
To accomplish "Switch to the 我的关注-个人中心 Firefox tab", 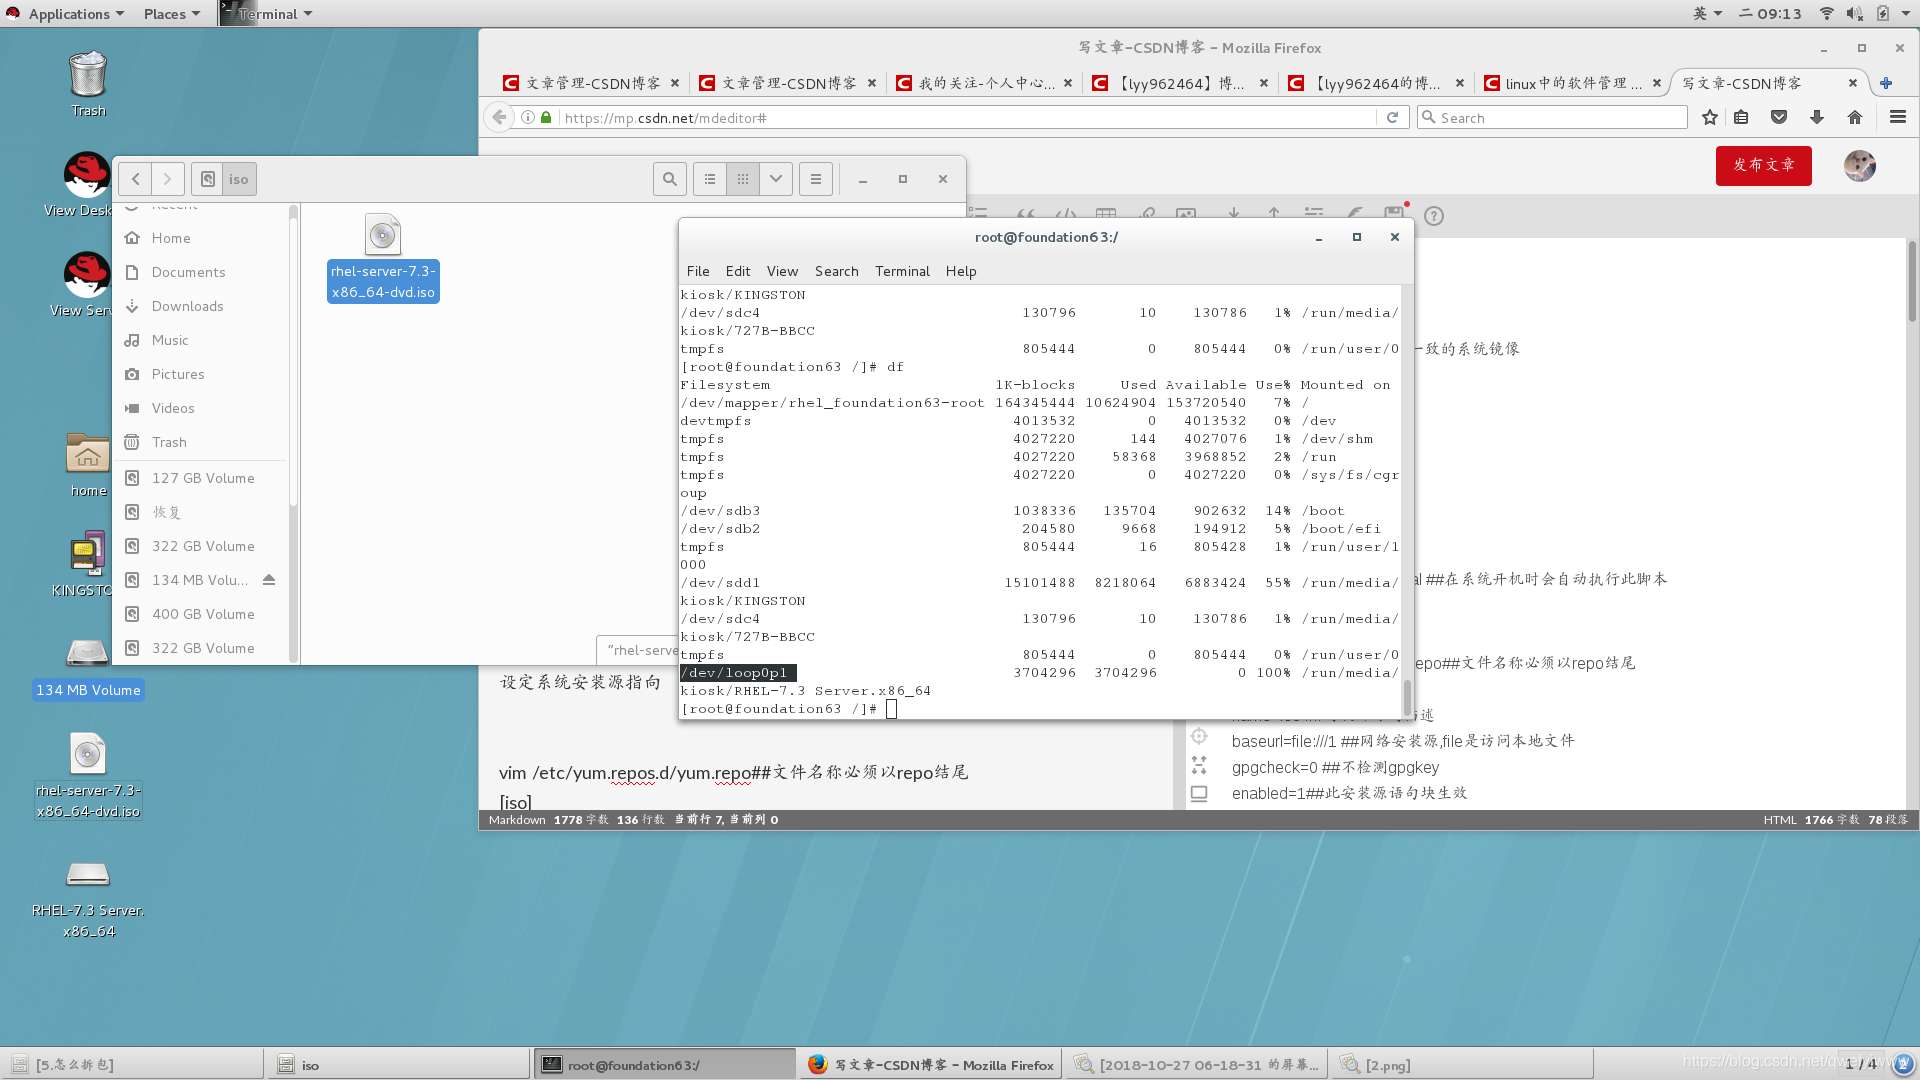I will [x=985, y=83].
